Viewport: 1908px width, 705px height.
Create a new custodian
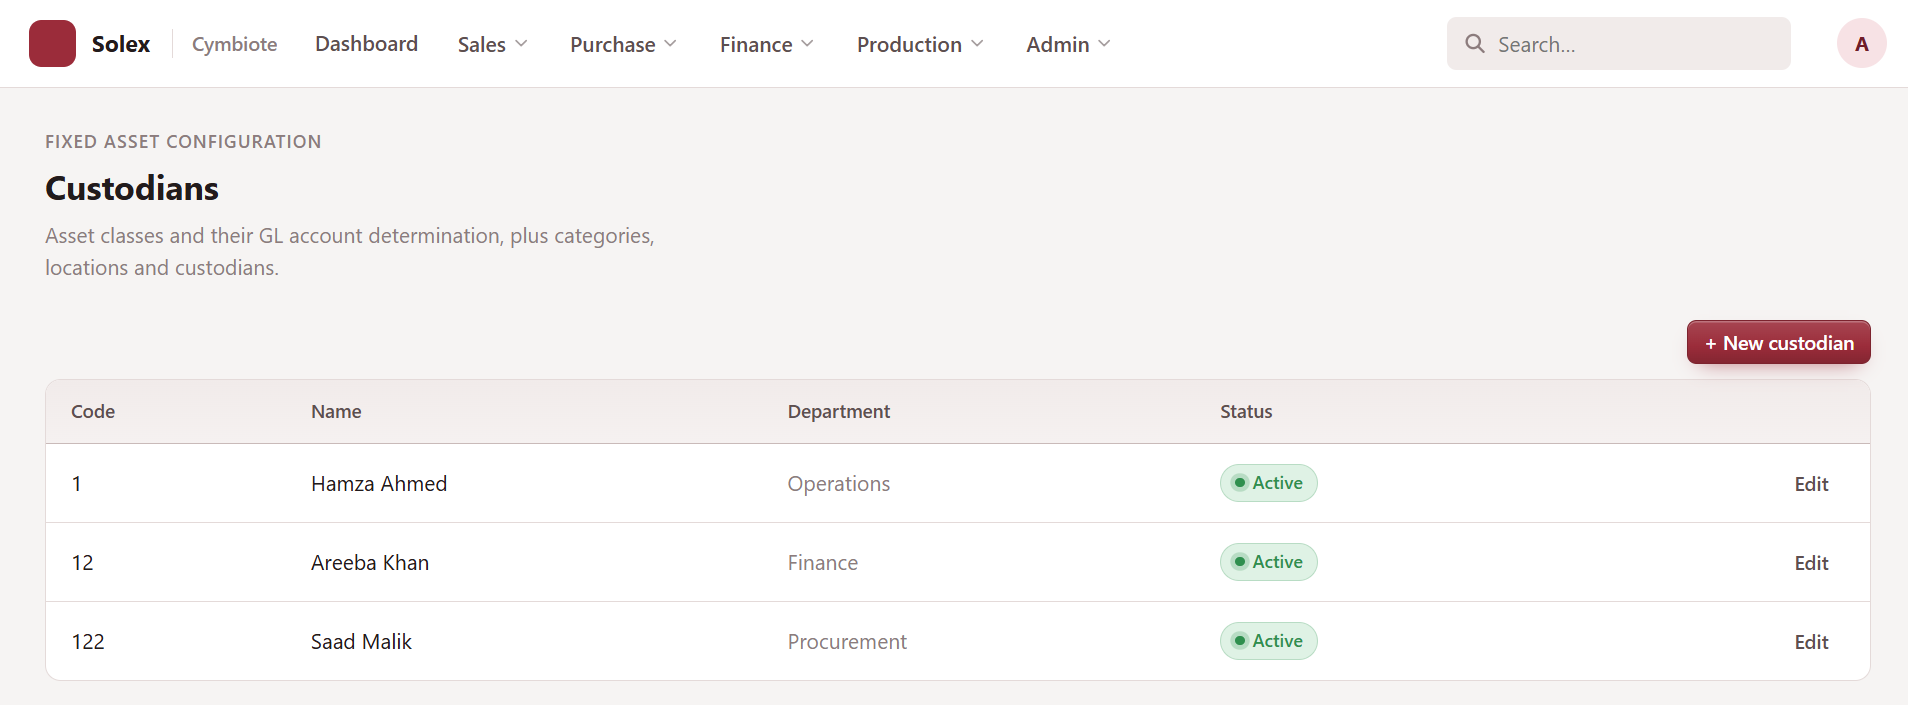click(1778, 343)
